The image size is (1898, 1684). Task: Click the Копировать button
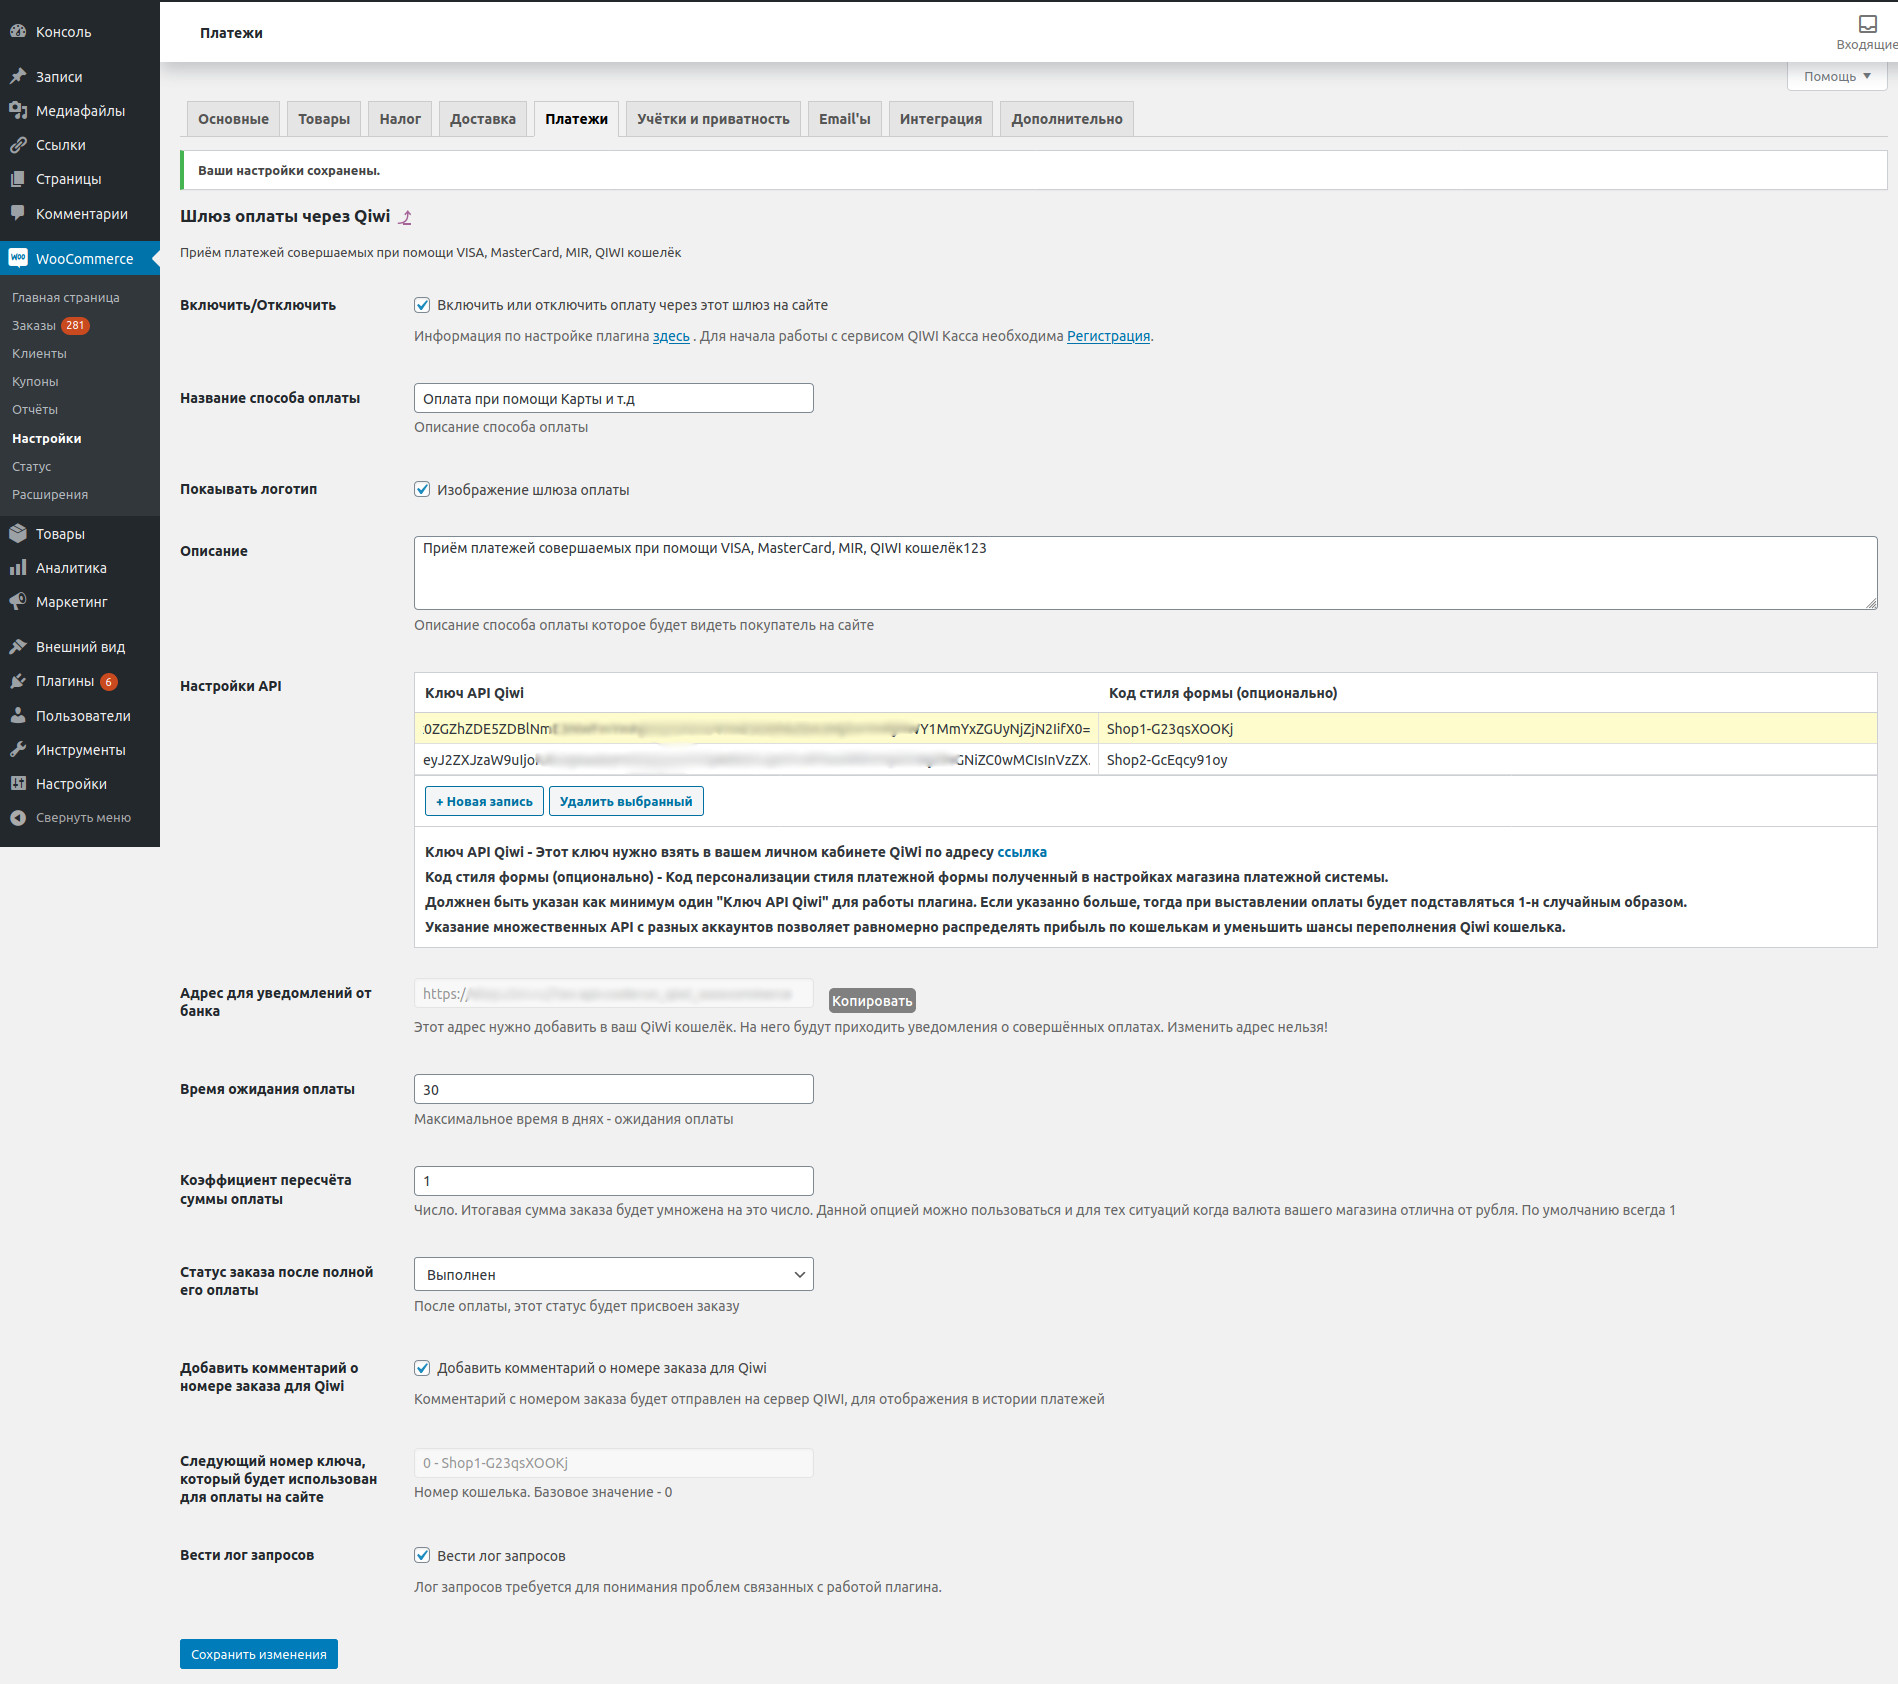point(871,1000)
